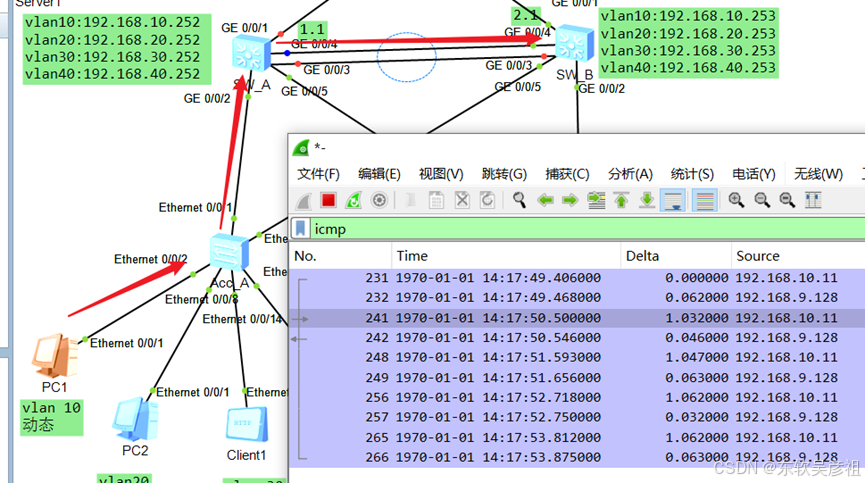The image size is (865, 483).
Task: Select packet number 241 row
Action: click(x=577, y=318)
